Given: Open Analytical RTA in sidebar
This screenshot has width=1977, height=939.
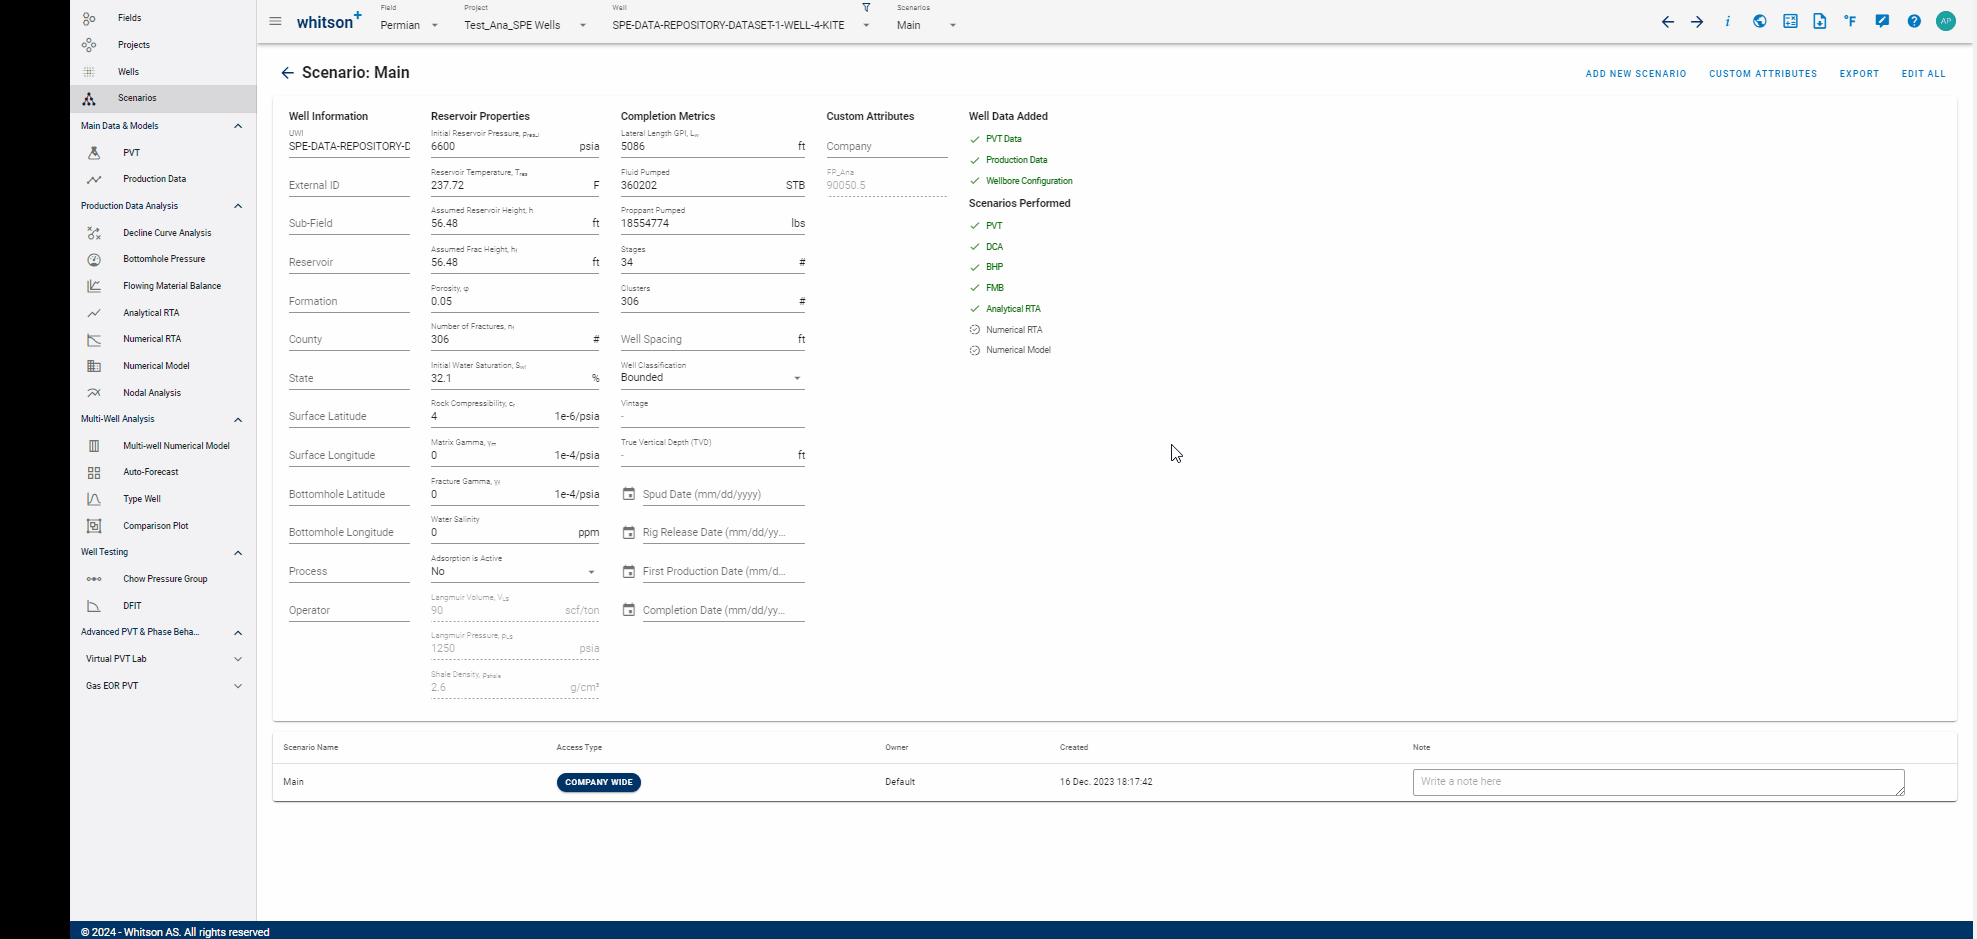Looking at the screenshot, I should [x=163, y=313].
